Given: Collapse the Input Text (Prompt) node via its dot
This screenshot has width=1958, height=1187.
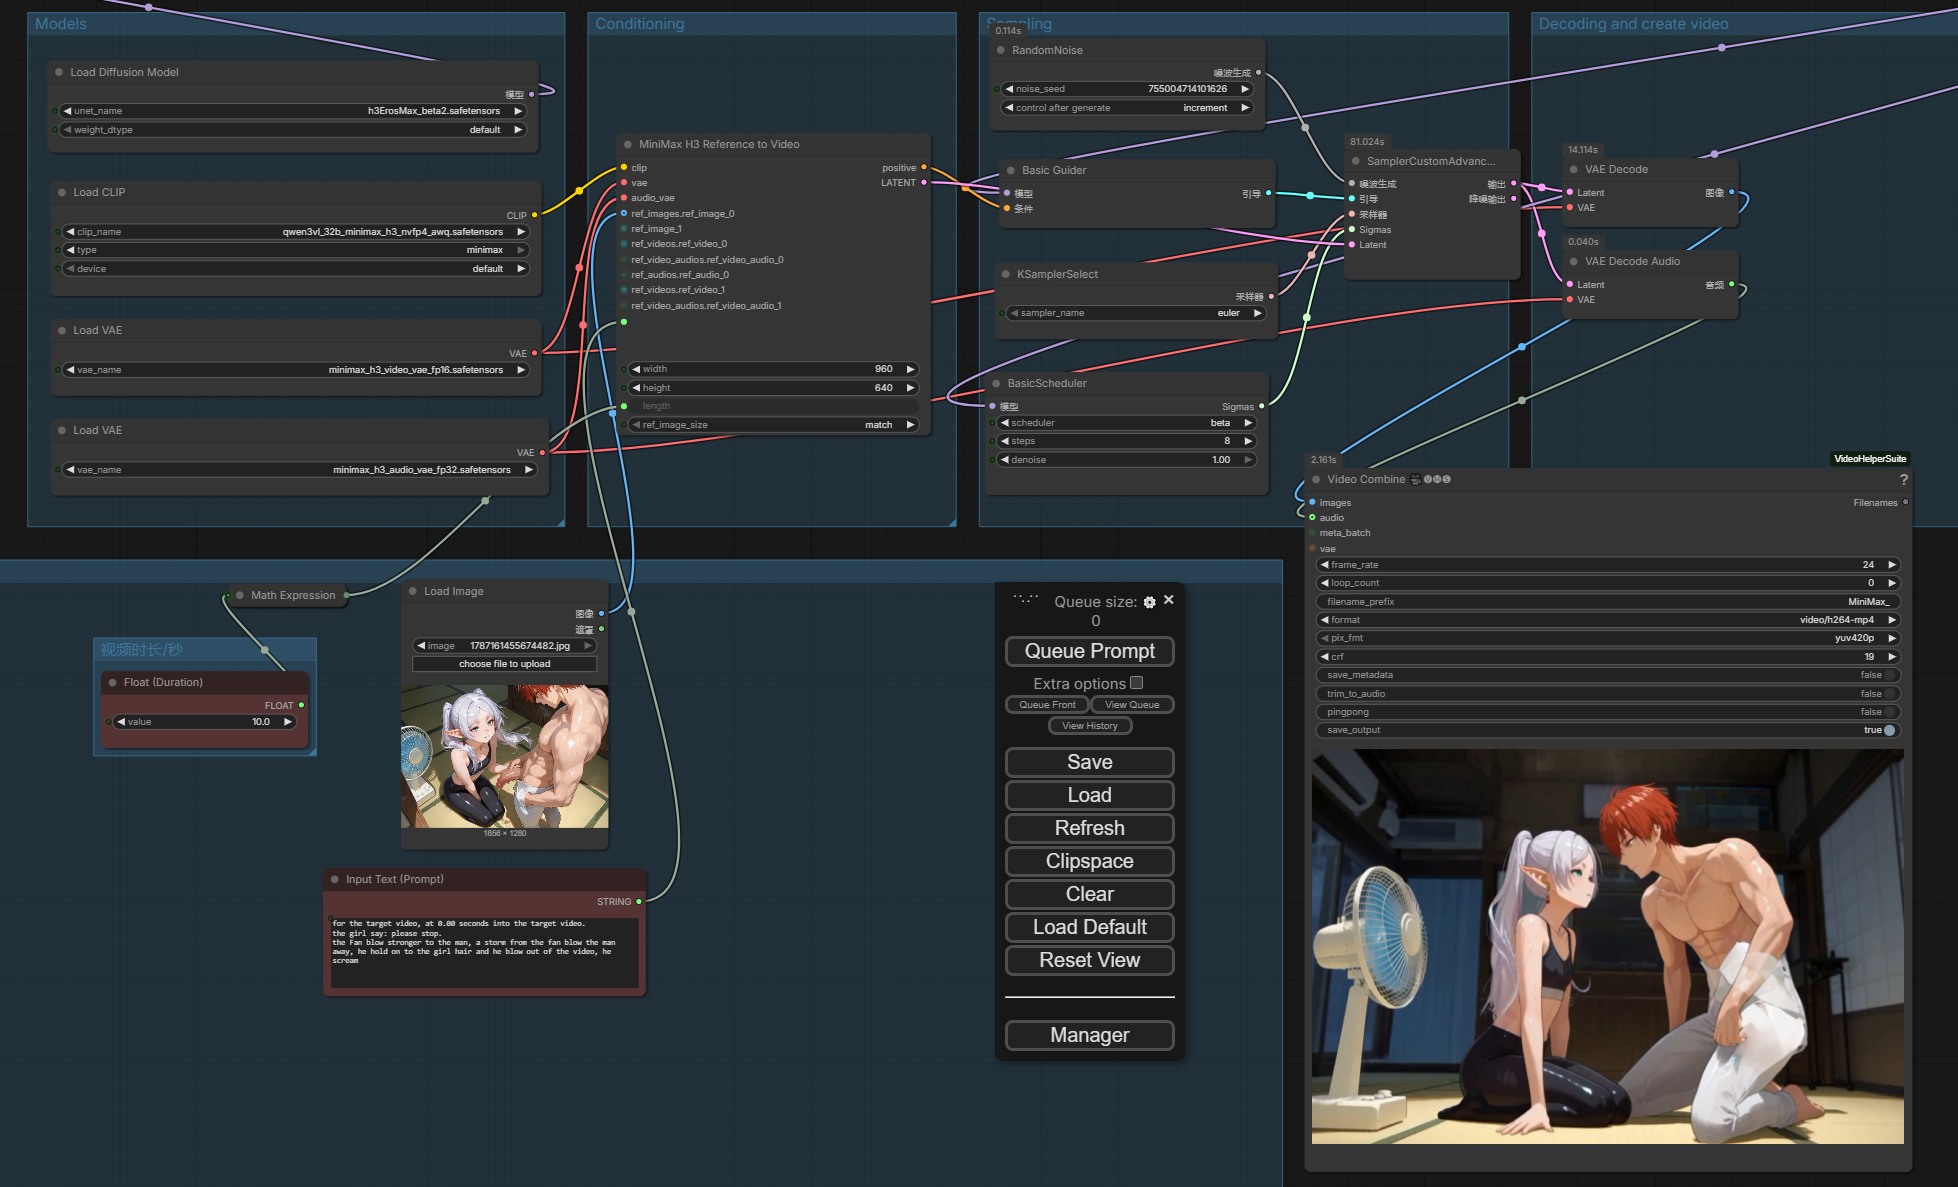Looking at the screenshot, I should tap(335, 879).
